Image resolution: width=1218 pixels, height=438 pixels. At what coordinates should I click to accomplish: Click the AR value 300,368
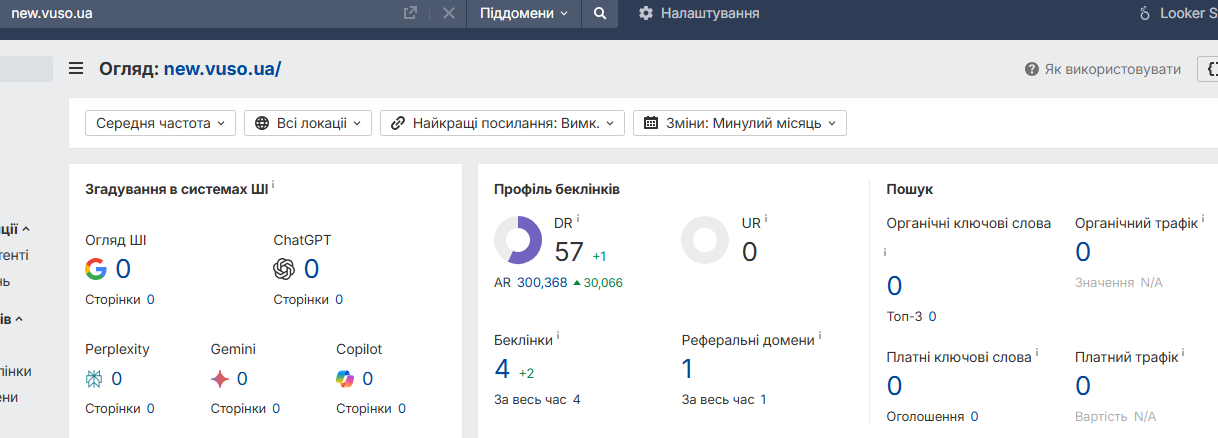click(x=542, y=283)
